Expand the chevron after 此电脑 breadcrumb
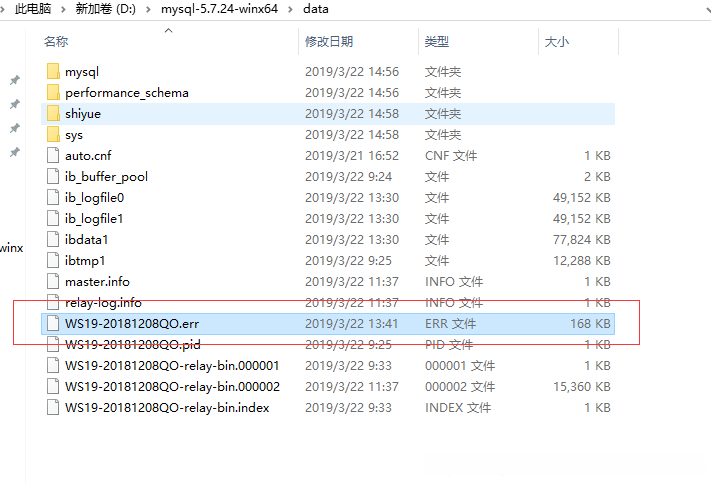This screenshot has width=711, height=485. 63,9
